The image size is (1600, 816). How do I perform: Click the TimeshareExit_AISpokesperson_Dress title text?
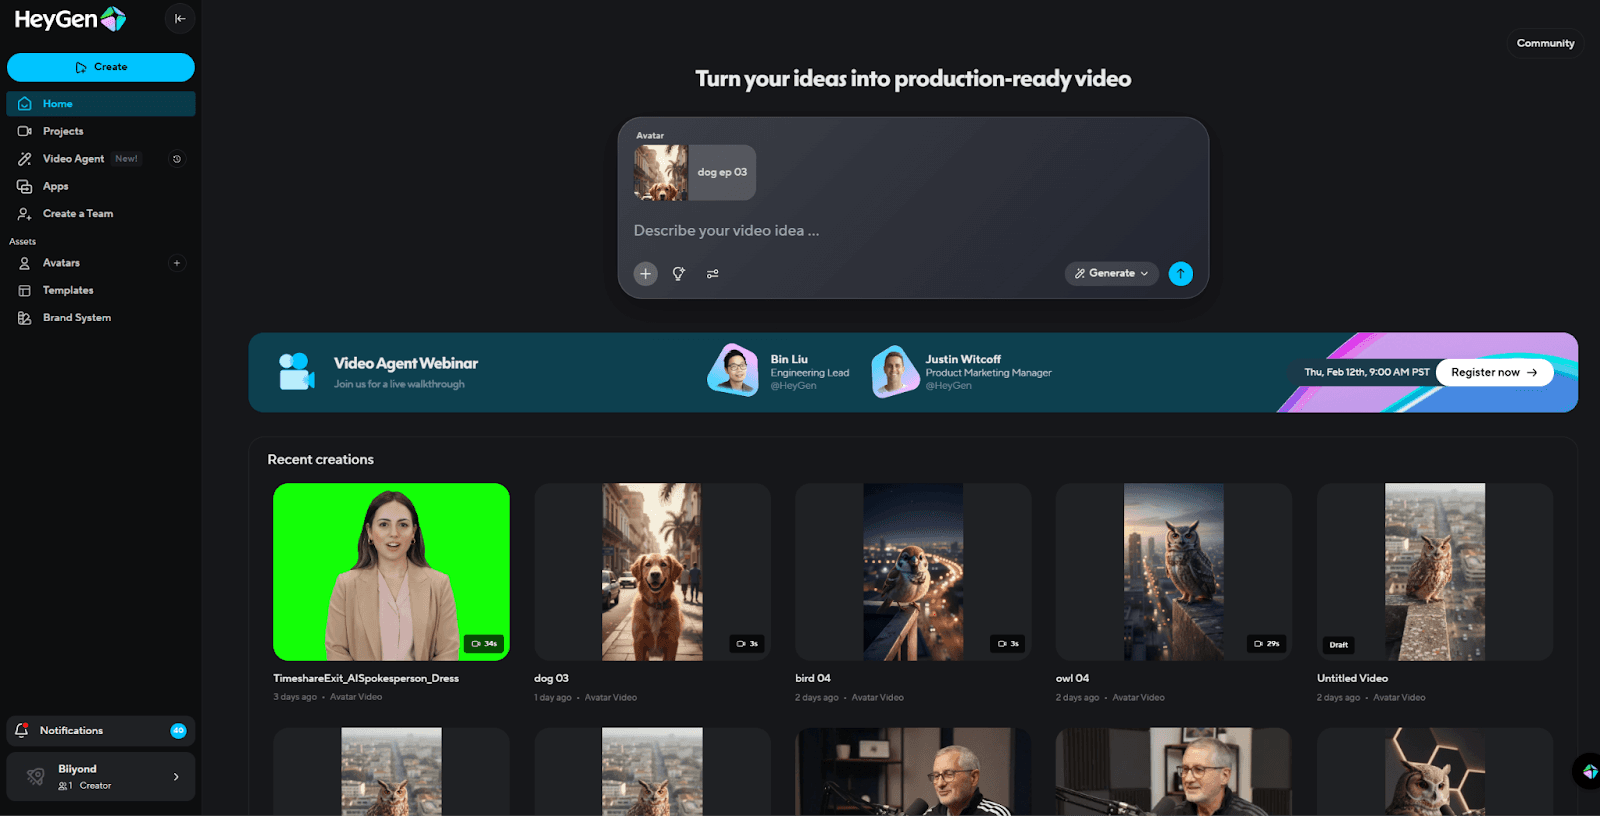click(366, 679)
